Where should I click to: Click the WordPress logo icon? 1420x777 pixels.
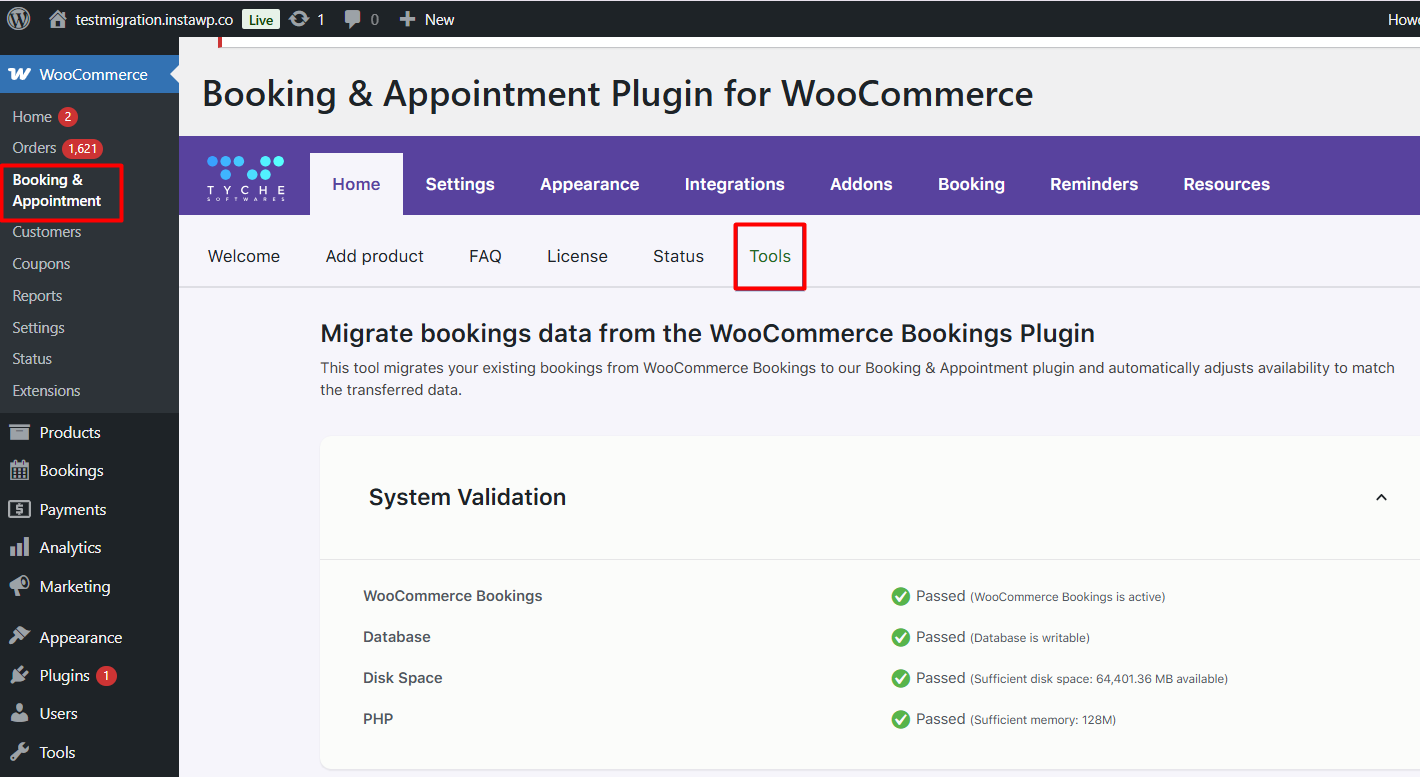pos(18,19)
